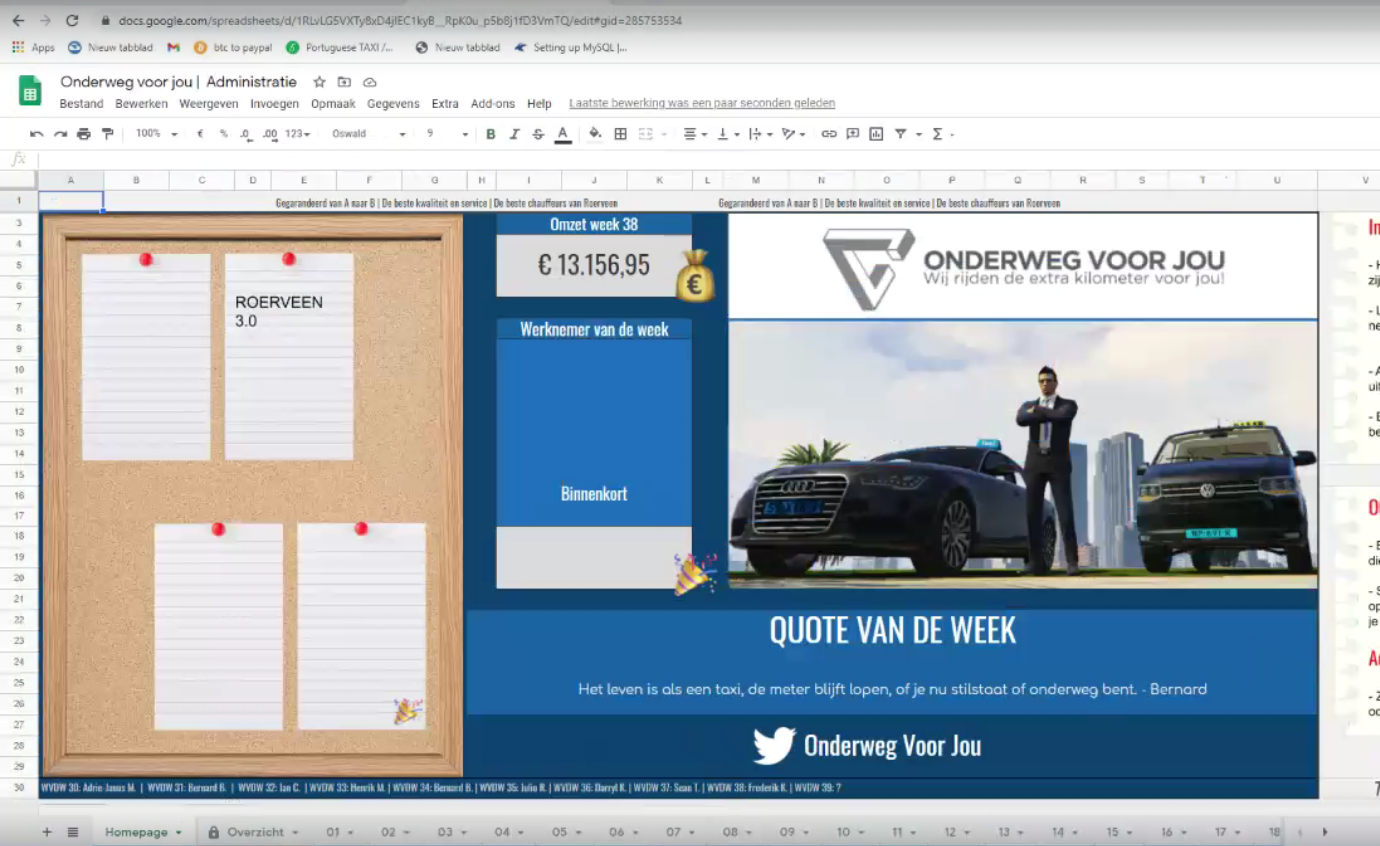Screen dimensions: 1380x846
Task: Open the text color picker
Action: (563, 134)
